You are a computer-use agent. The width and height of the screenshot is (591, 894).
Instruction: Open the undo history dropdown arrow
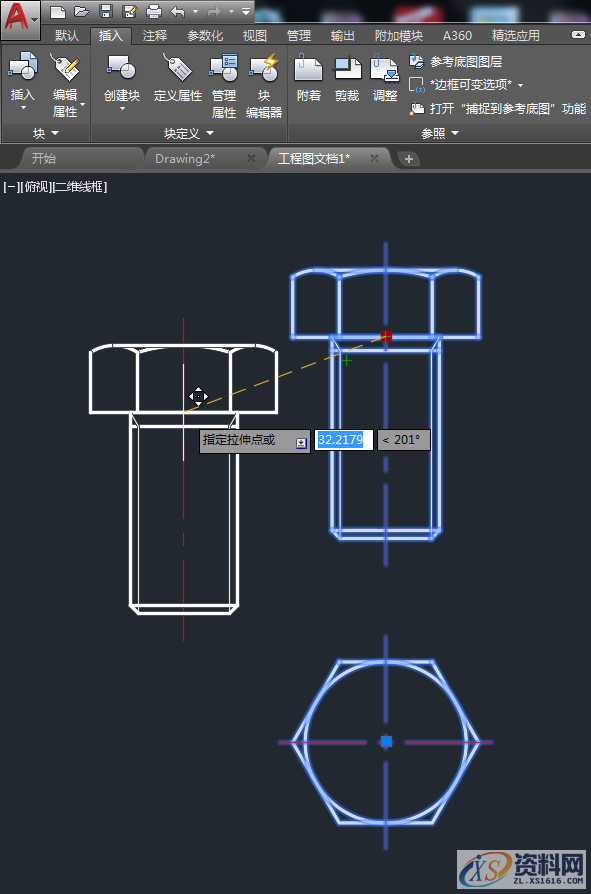pos(195,11)
